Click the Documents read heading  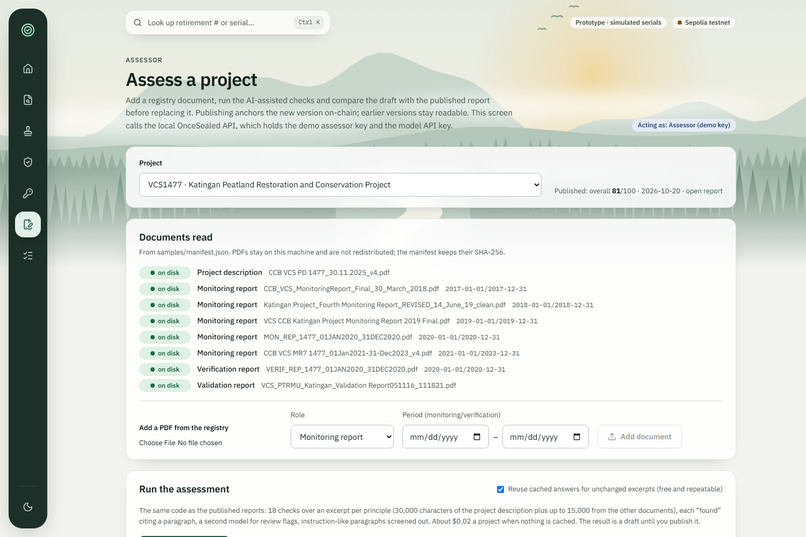(x=176, y=237)
